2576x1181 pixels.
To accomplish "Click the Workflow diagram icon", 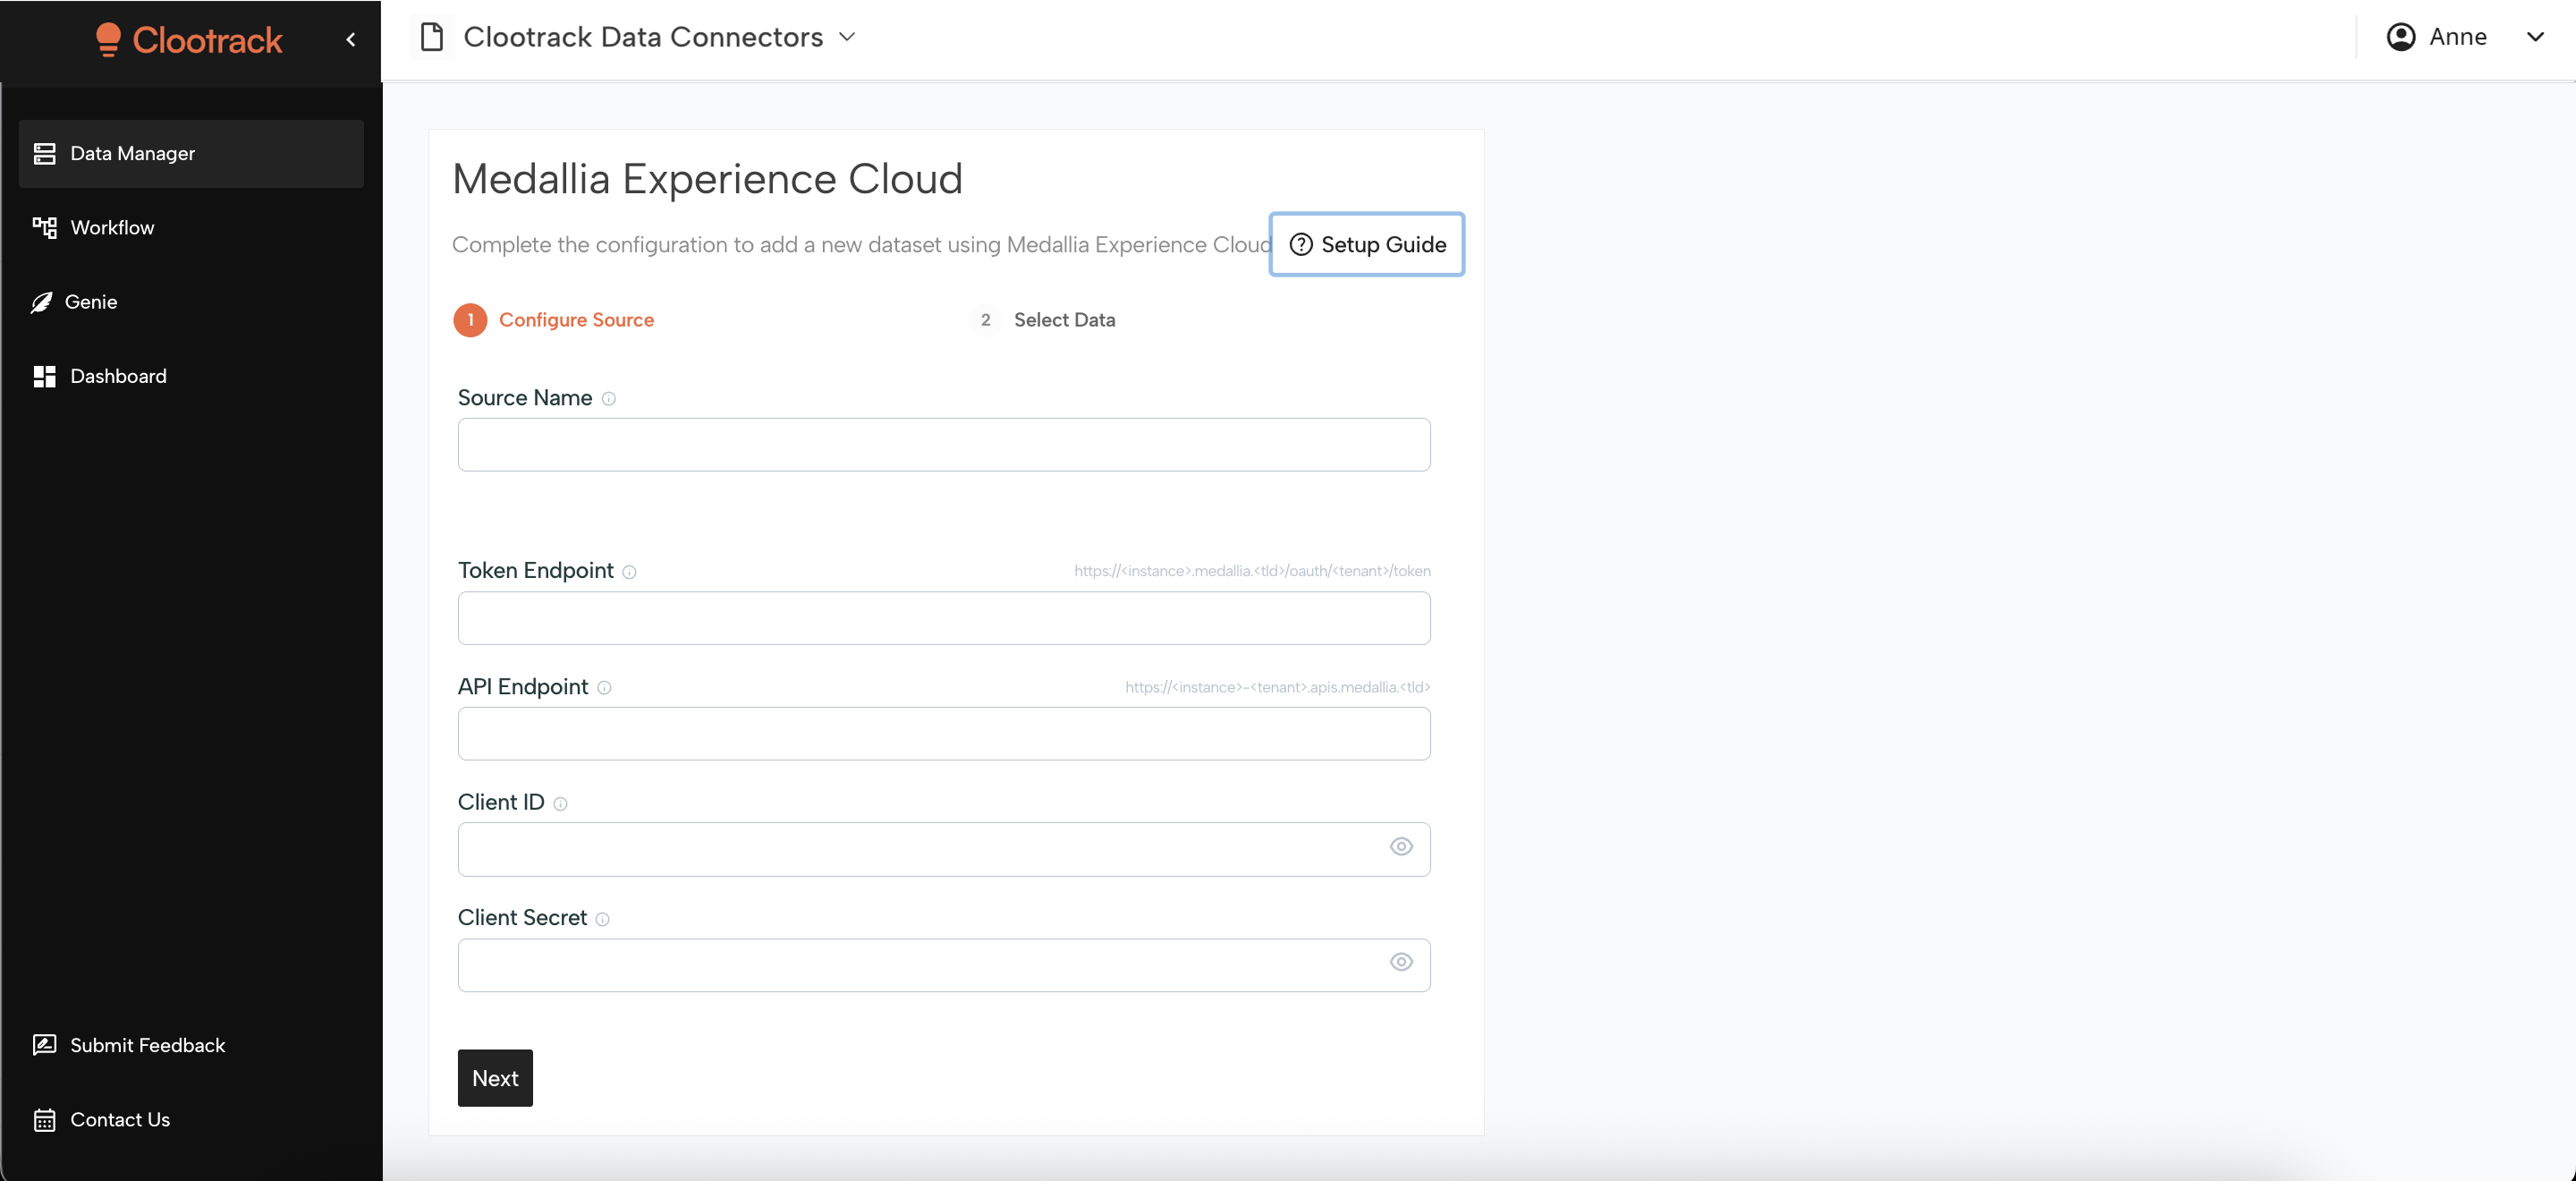I will click(44, 228).
